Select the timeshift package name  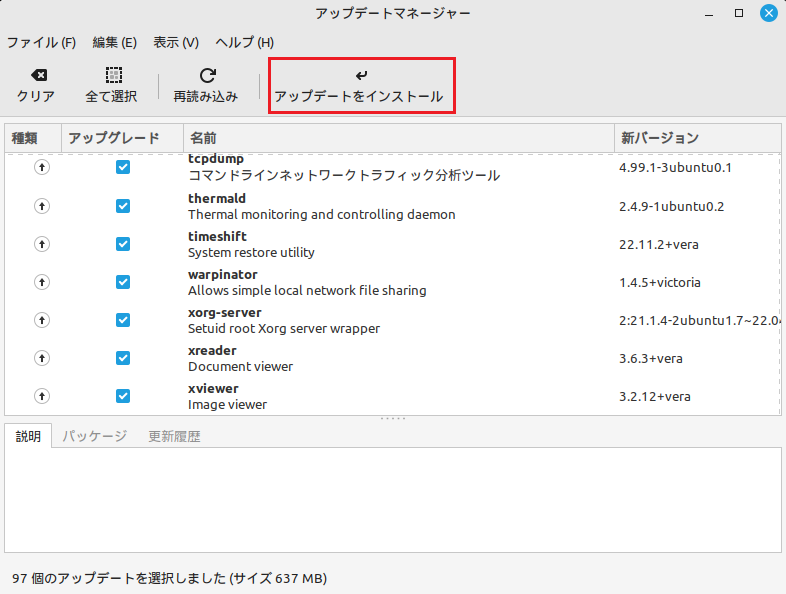[x=218, y=237]
